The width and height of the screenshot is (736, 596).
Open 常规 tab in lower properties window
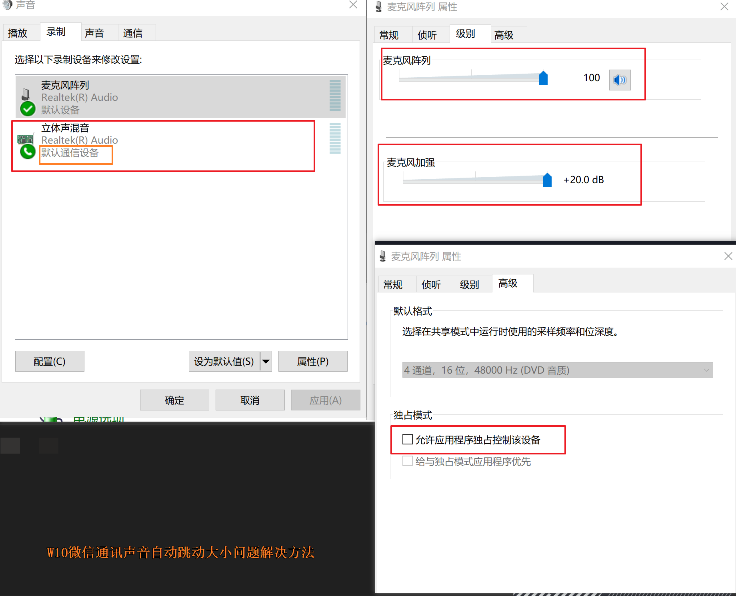pyautogui.click(x=393, y=284)
